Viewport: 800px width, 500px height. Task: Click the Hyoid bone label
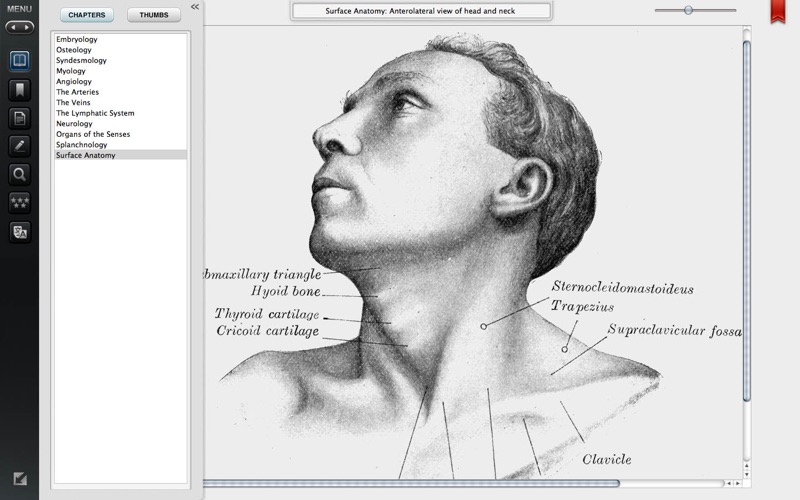coord(286,291)
